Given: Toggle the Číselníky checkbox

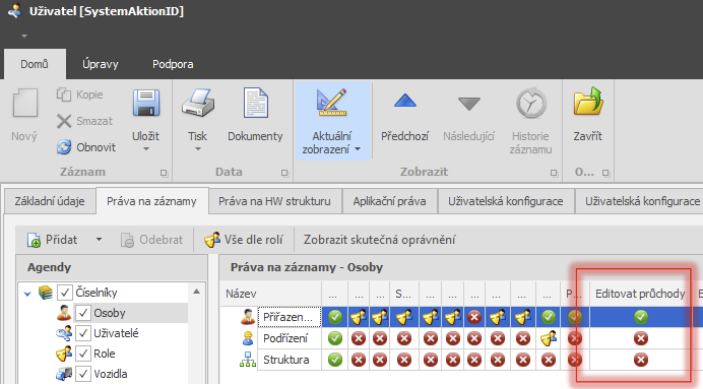Looking at the screenshot, I should (x=65, y=293).
